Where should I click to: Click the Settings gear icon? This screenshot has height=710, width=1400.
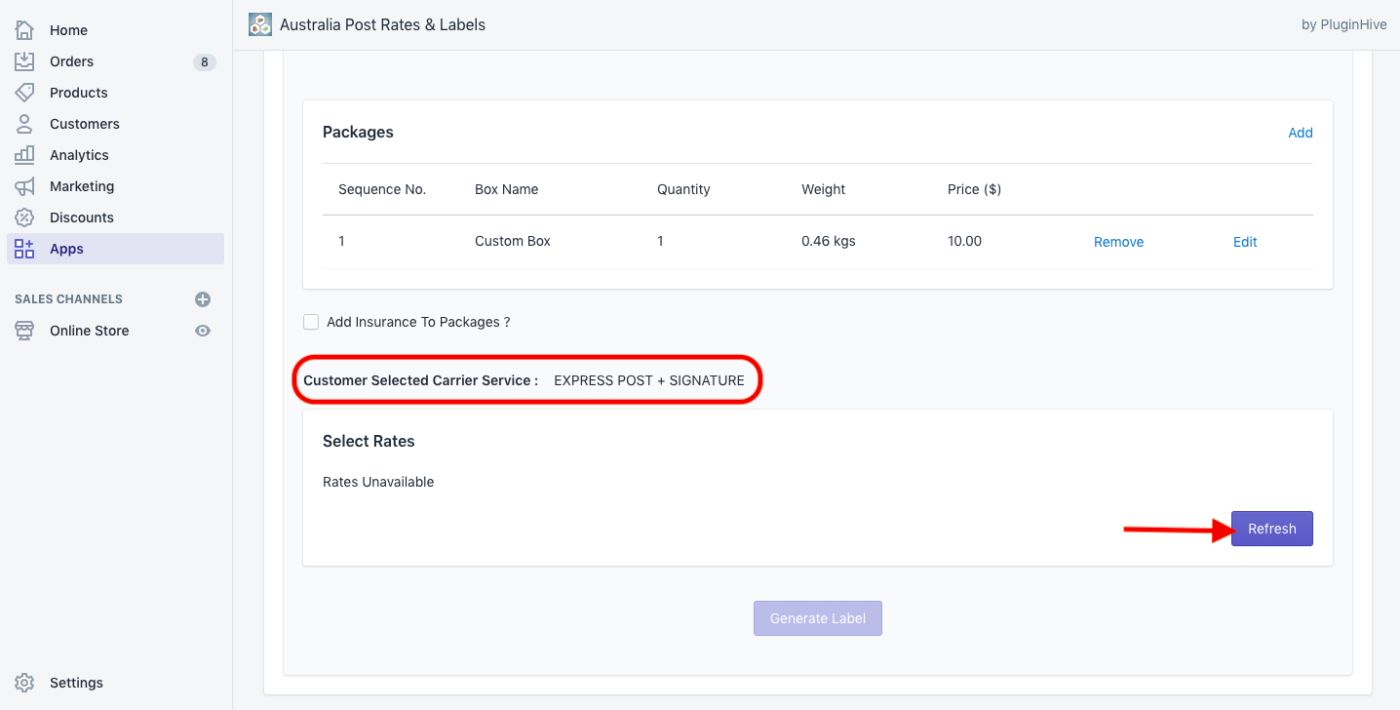pyautogui.click(x=25, y=683)
